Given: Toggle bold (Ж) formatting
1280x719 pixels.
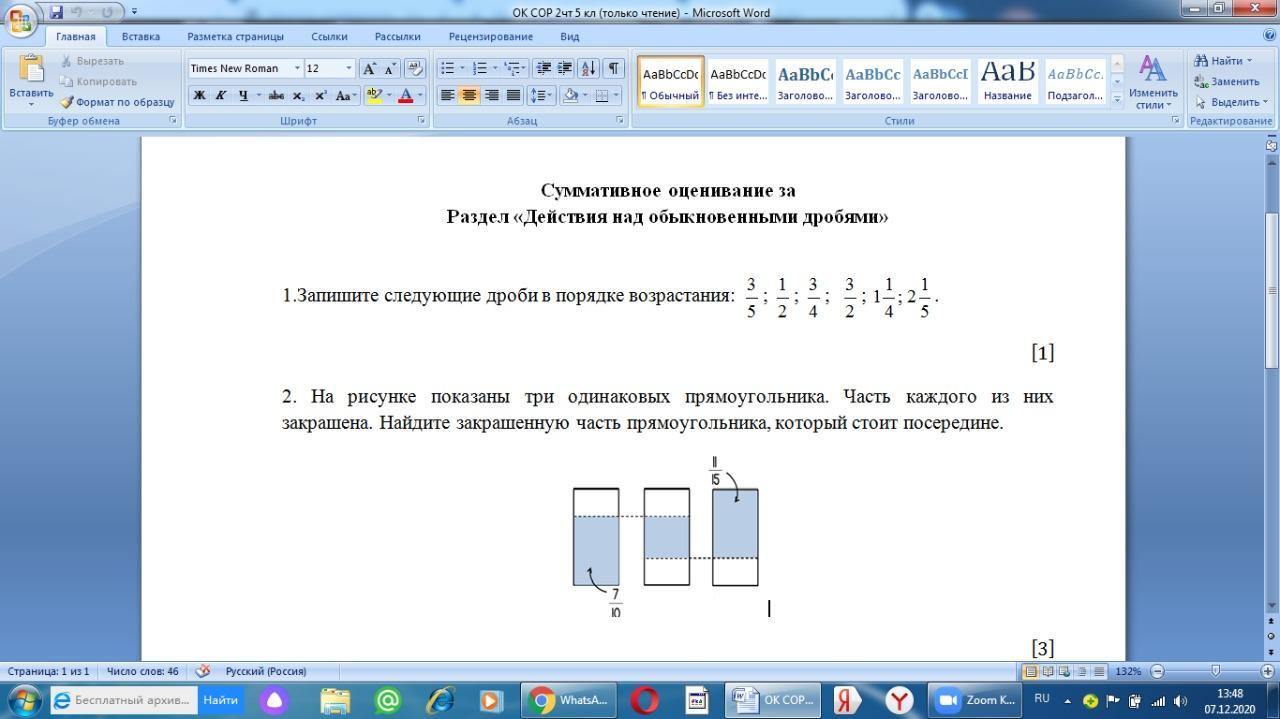Looking at the screenshot, I should (x=199, y=96).
